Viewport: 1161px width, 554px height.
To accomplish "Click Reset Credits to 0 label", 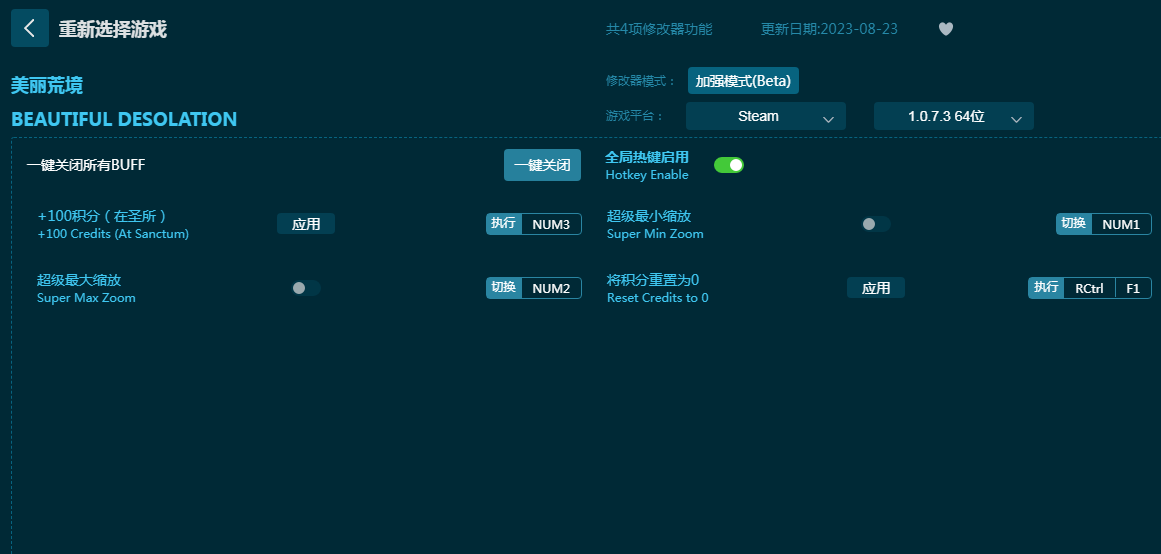I will click(658, 298).
